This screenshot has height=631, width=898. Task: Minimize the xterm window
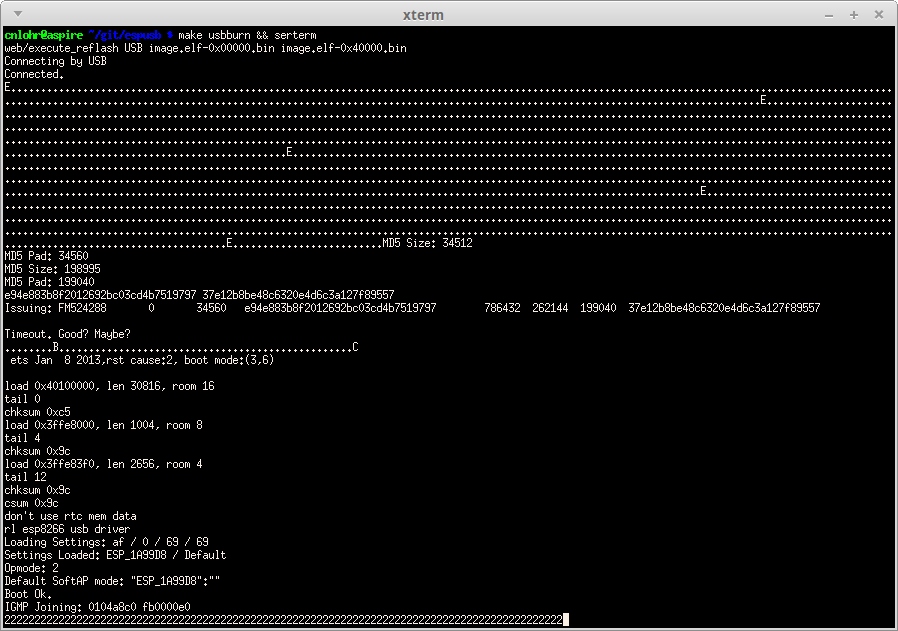(x=829, y=15)
